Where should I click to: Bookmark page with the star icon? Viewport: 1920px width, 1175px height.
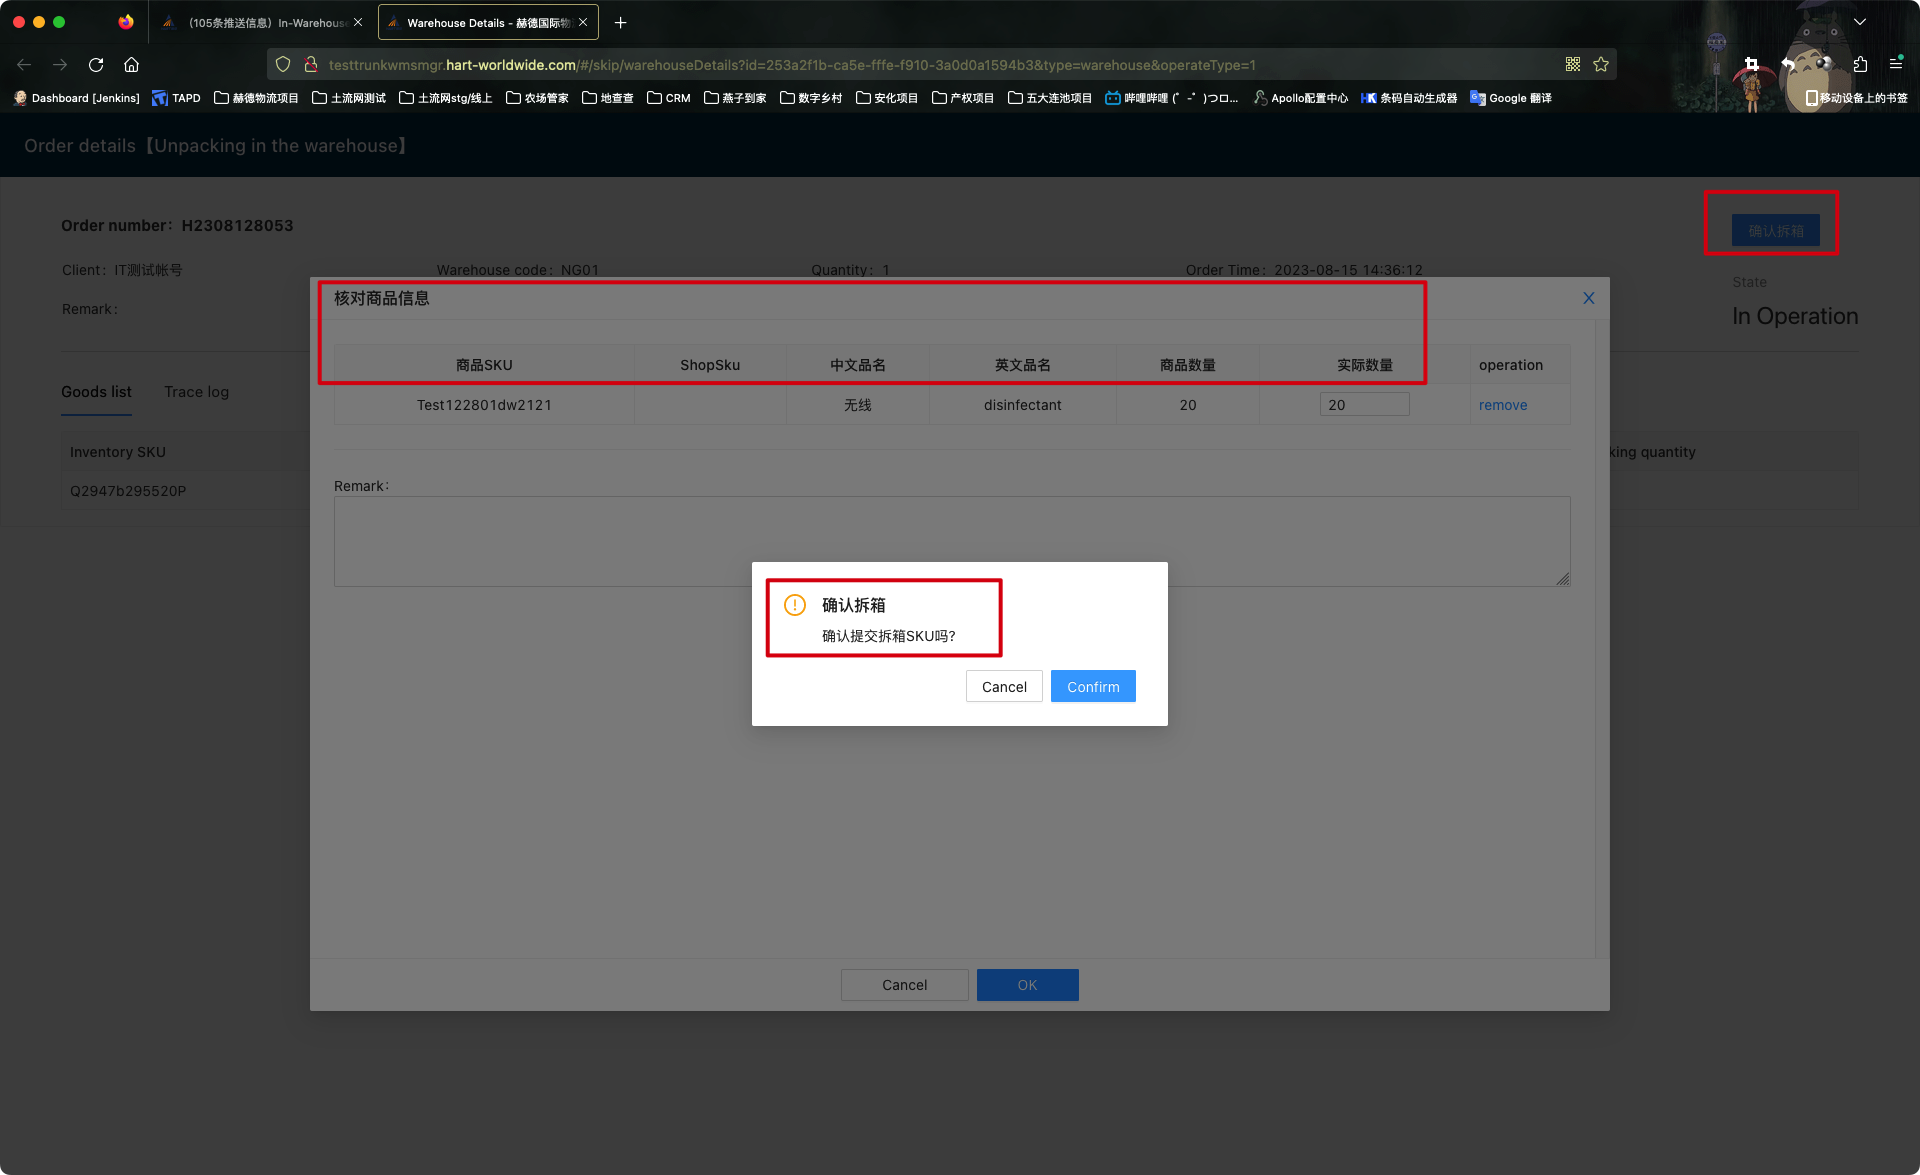tap(1601, 65)
